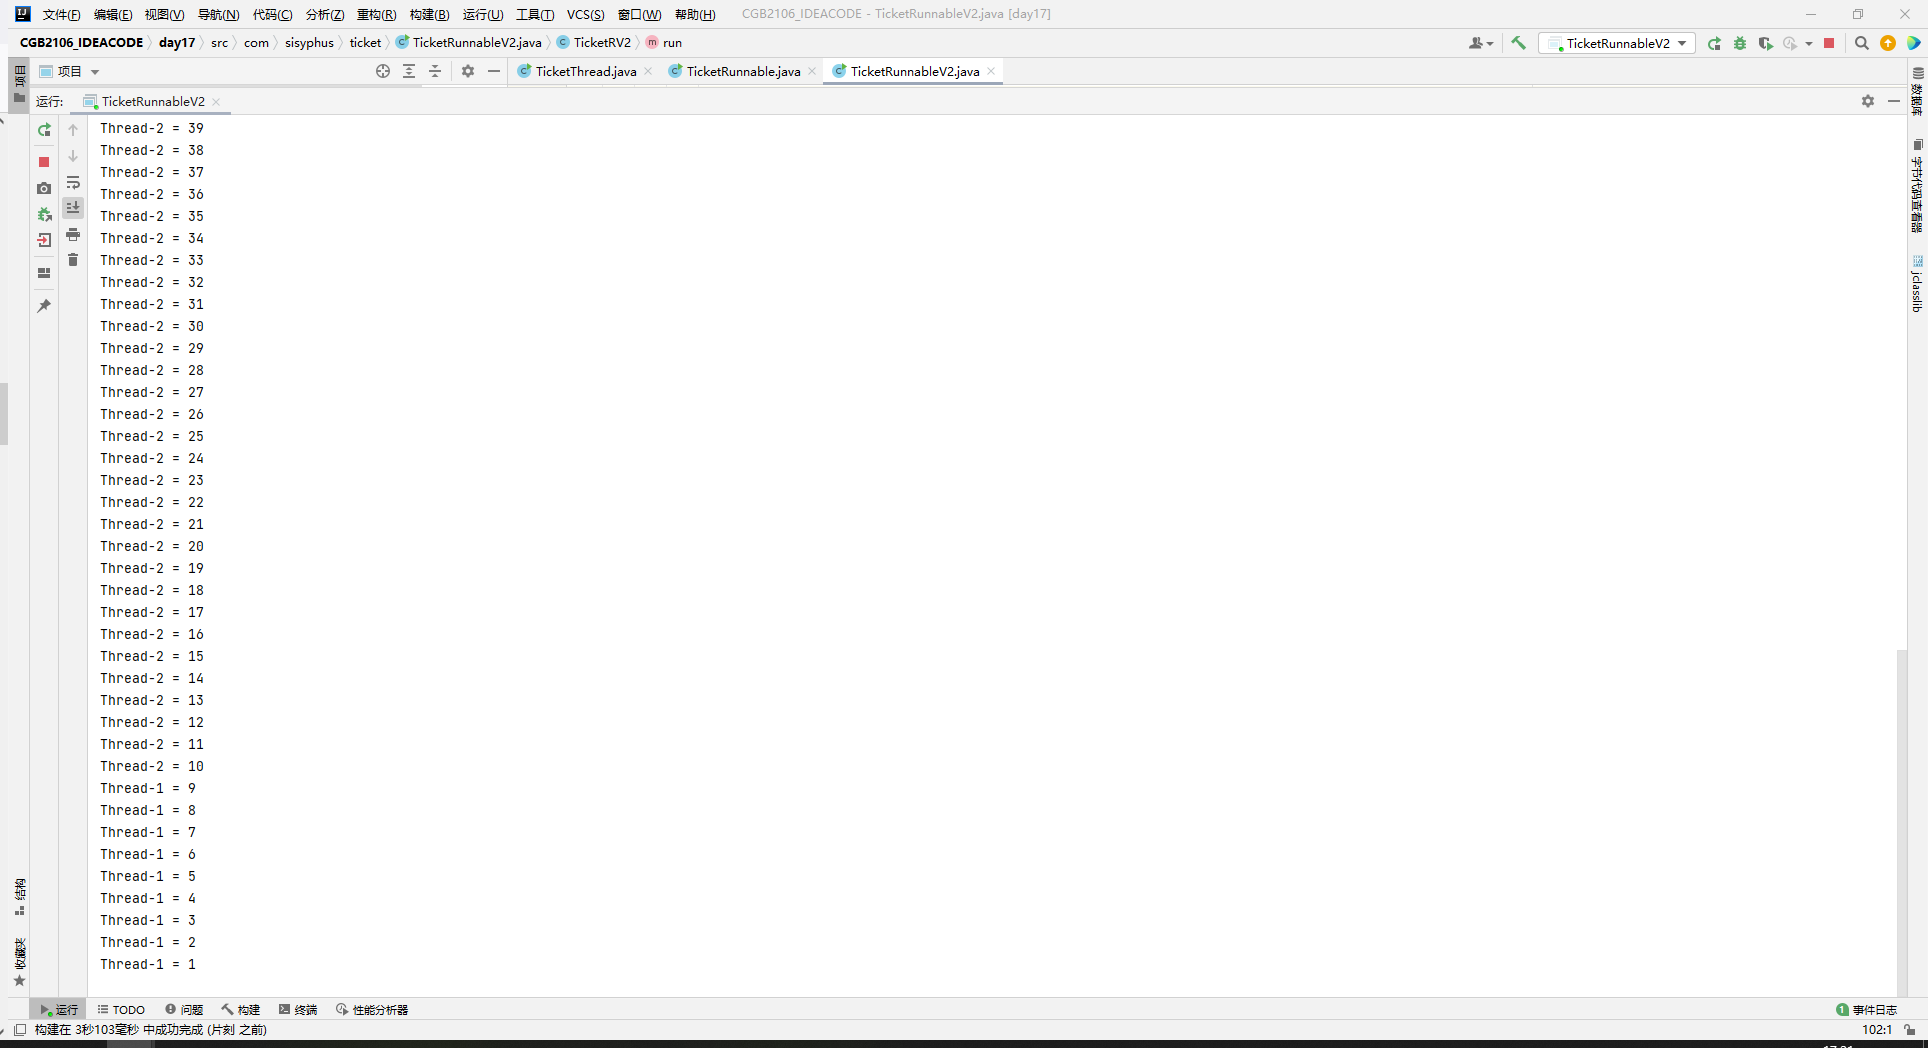The image size is (1928, 1048).
Task: Click the camera thread dump icon
Action: (44, 188)
